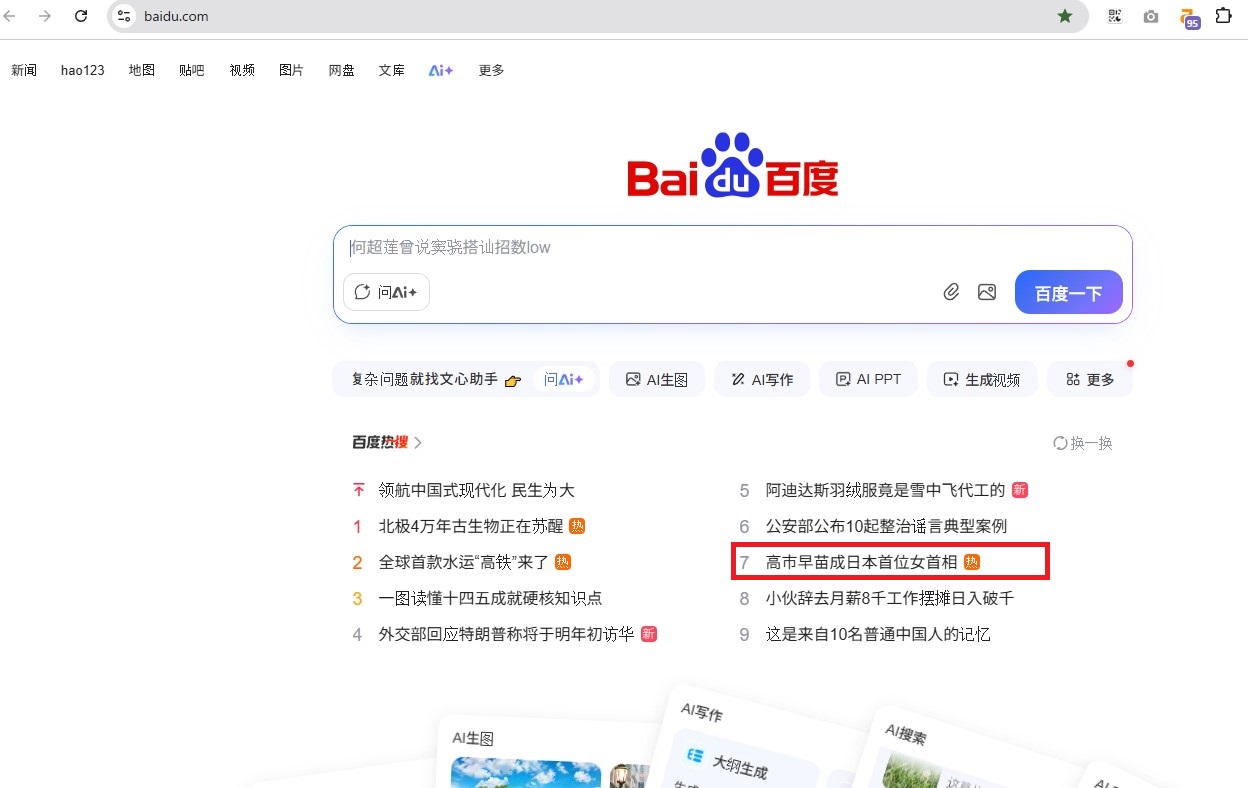Viewport: 1248px width, 788px height.
Task: Open the browser extensions puzzle icon
Action: pos(1223,16)
